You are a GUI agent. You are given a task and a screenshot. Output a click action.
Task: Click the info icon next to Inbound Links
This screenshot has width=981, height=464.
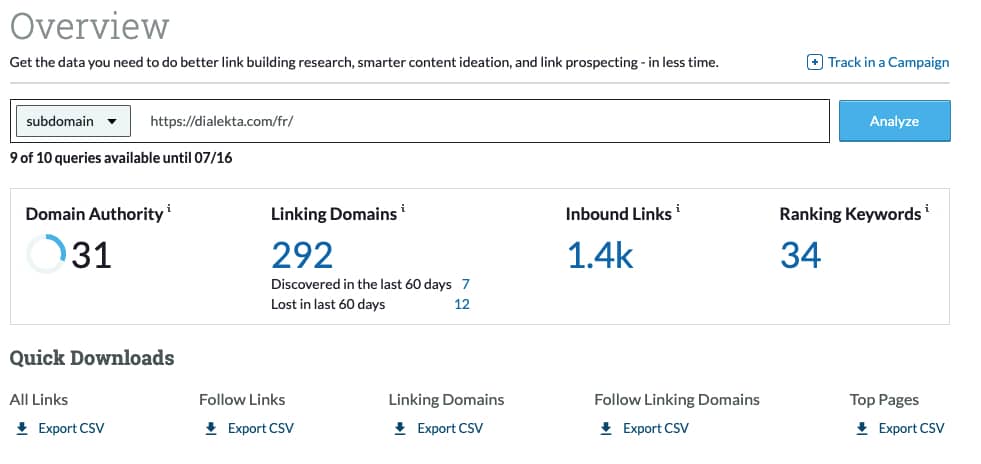[678, 208]
